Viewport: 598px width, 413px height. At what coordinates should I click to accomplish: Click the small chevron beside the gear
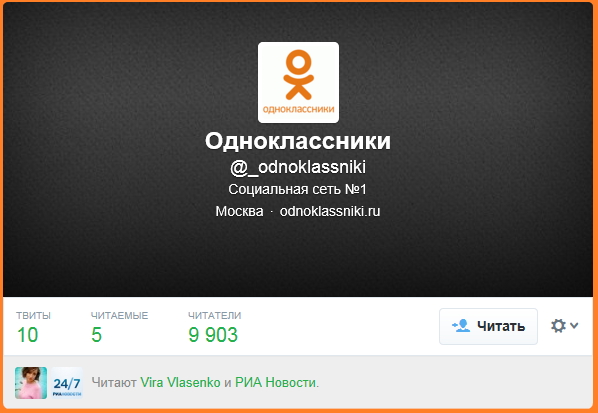click(574, 325)
